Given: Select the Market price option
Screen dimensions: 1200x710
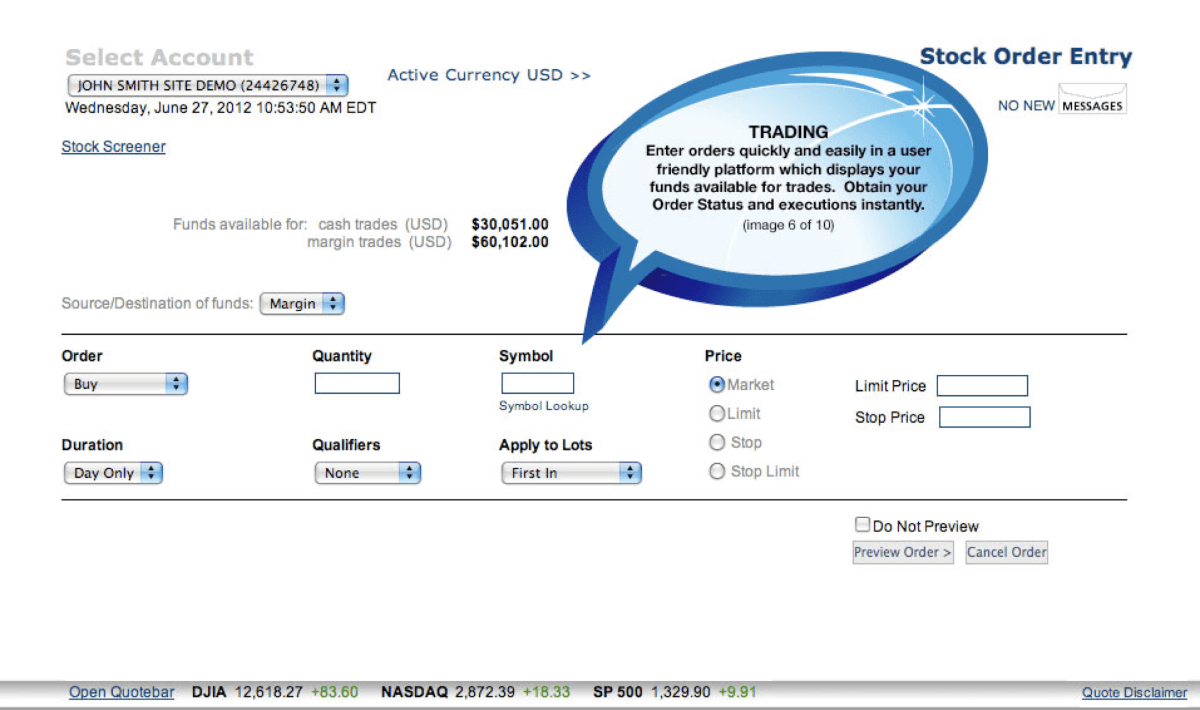Looking at the screenshot, I should tap(716, 384).
